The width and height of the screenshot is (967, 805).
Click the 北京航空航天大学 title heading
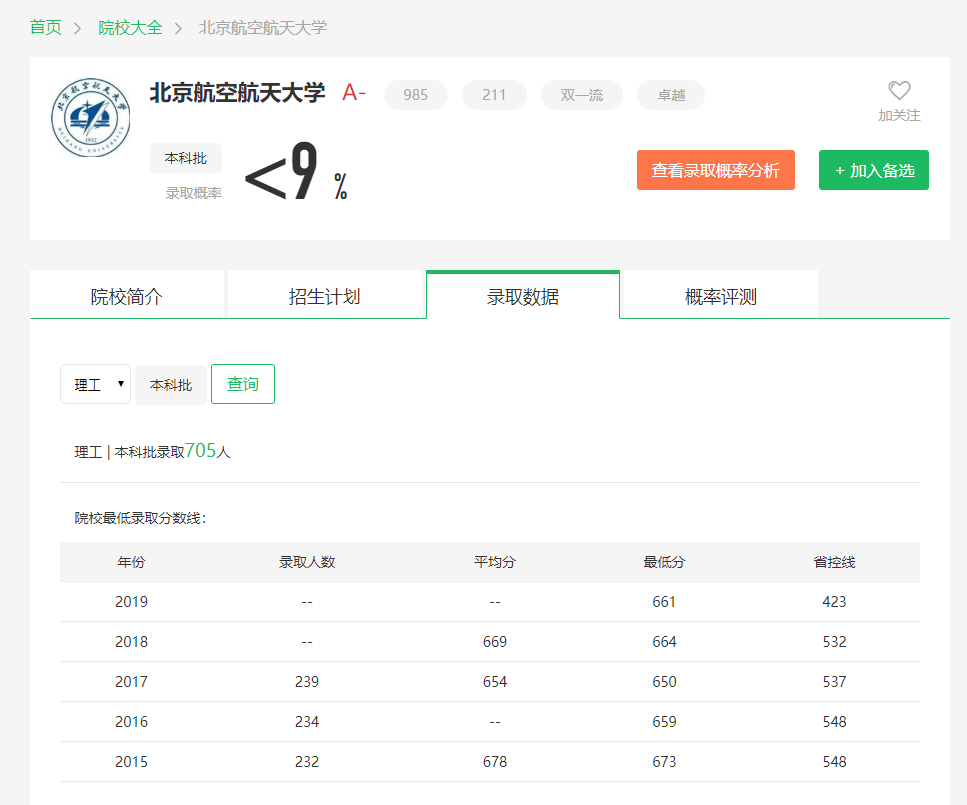tap(237, 93)
